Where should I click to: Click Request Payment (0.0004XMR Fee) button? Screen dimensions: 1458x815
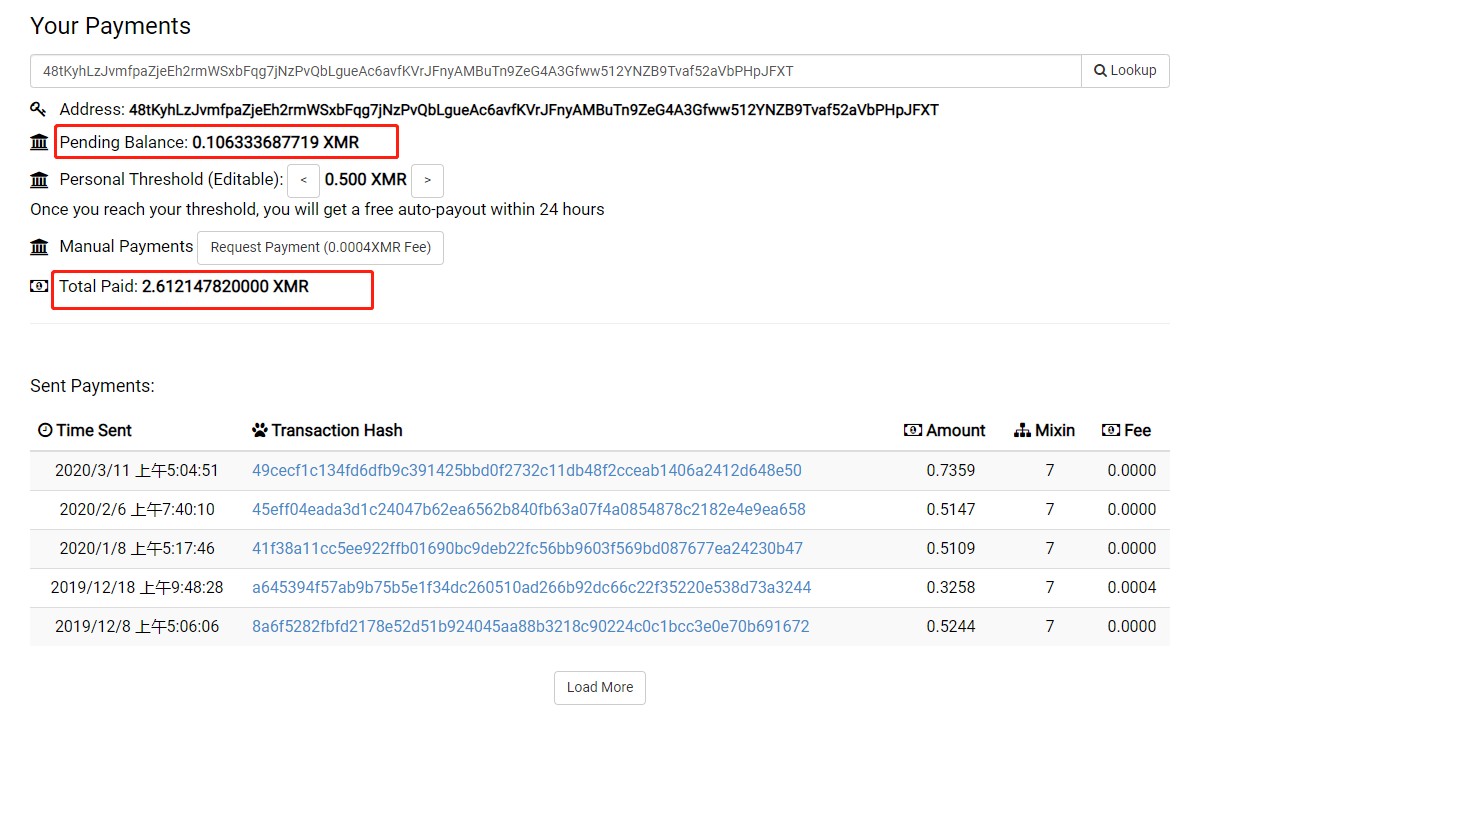pos(320,247)
